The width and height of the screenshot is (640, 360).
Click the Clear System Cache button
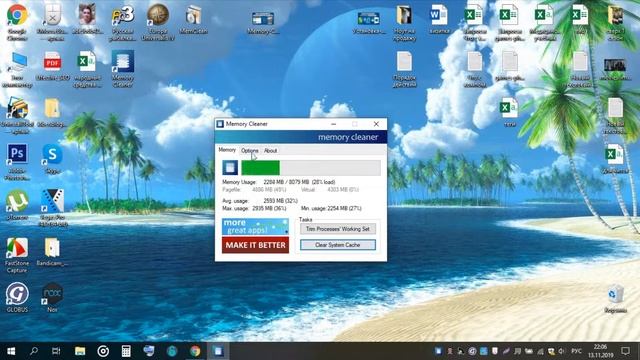pyautogui.click(x=338, y=245)
